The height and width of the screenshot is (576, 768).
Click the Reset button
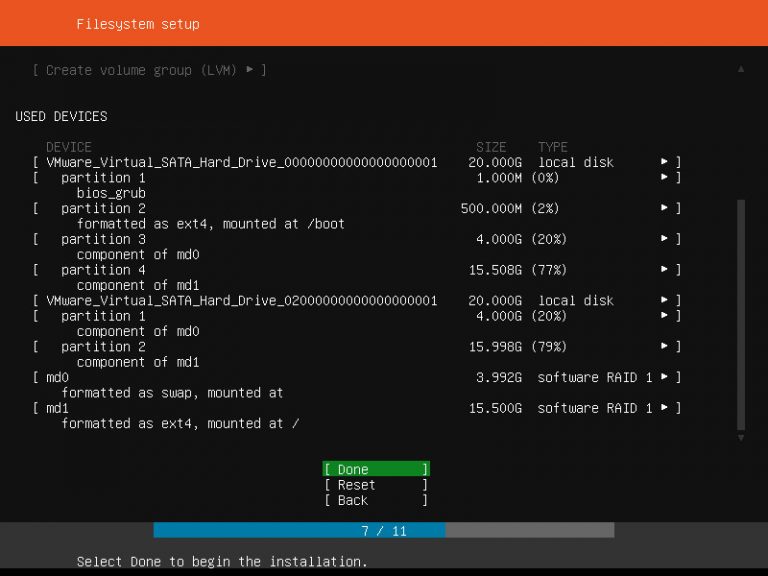(x=376, y=485)
